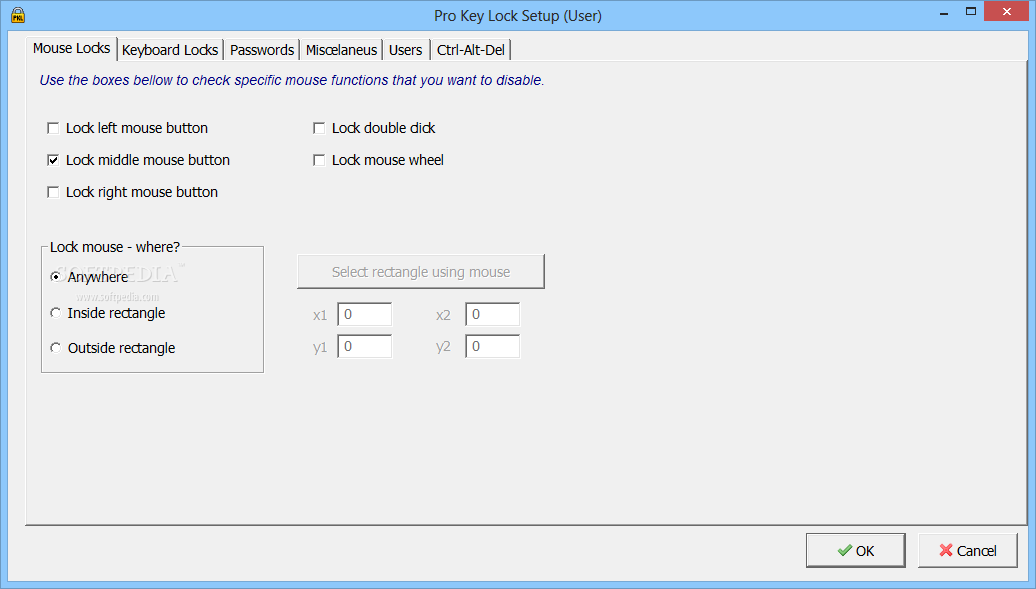Viewport: 1036px width, 589px height.
Task: Click Select rectangle using mouse button
Action: [x=421, y=272]
